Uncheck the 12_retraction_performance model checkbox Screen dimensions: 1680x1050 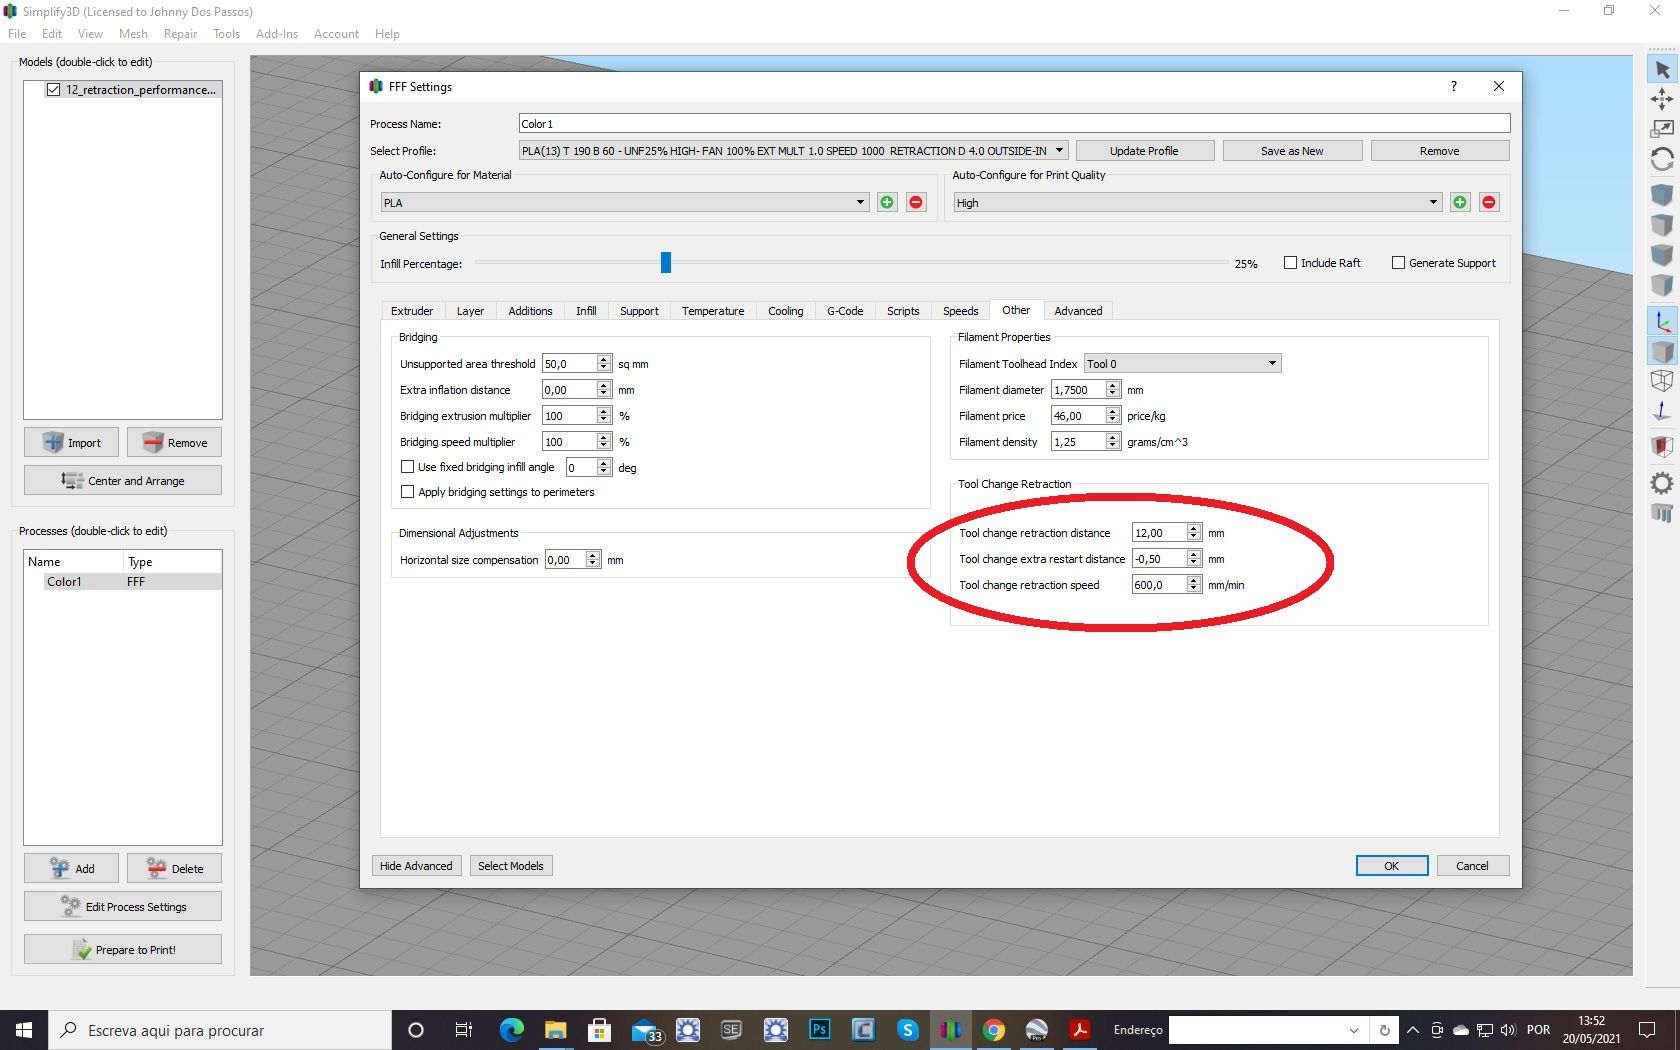click(x=54, y=90)
